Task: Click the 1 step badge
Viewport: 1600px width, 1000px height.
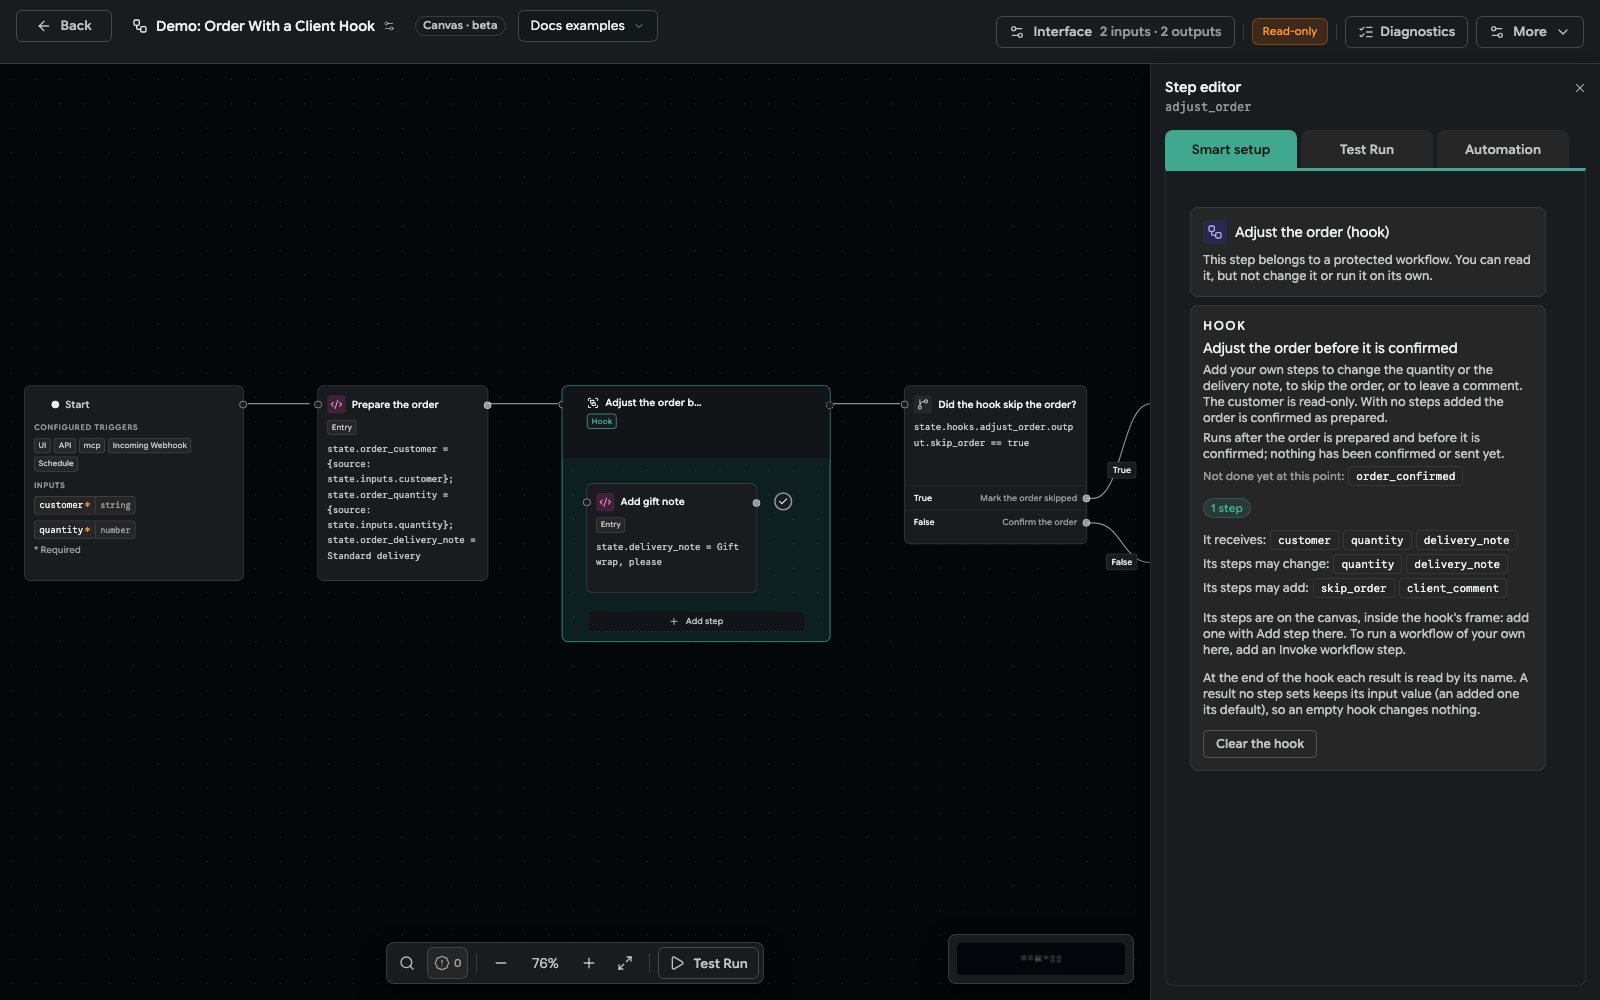Action: 1226,508
